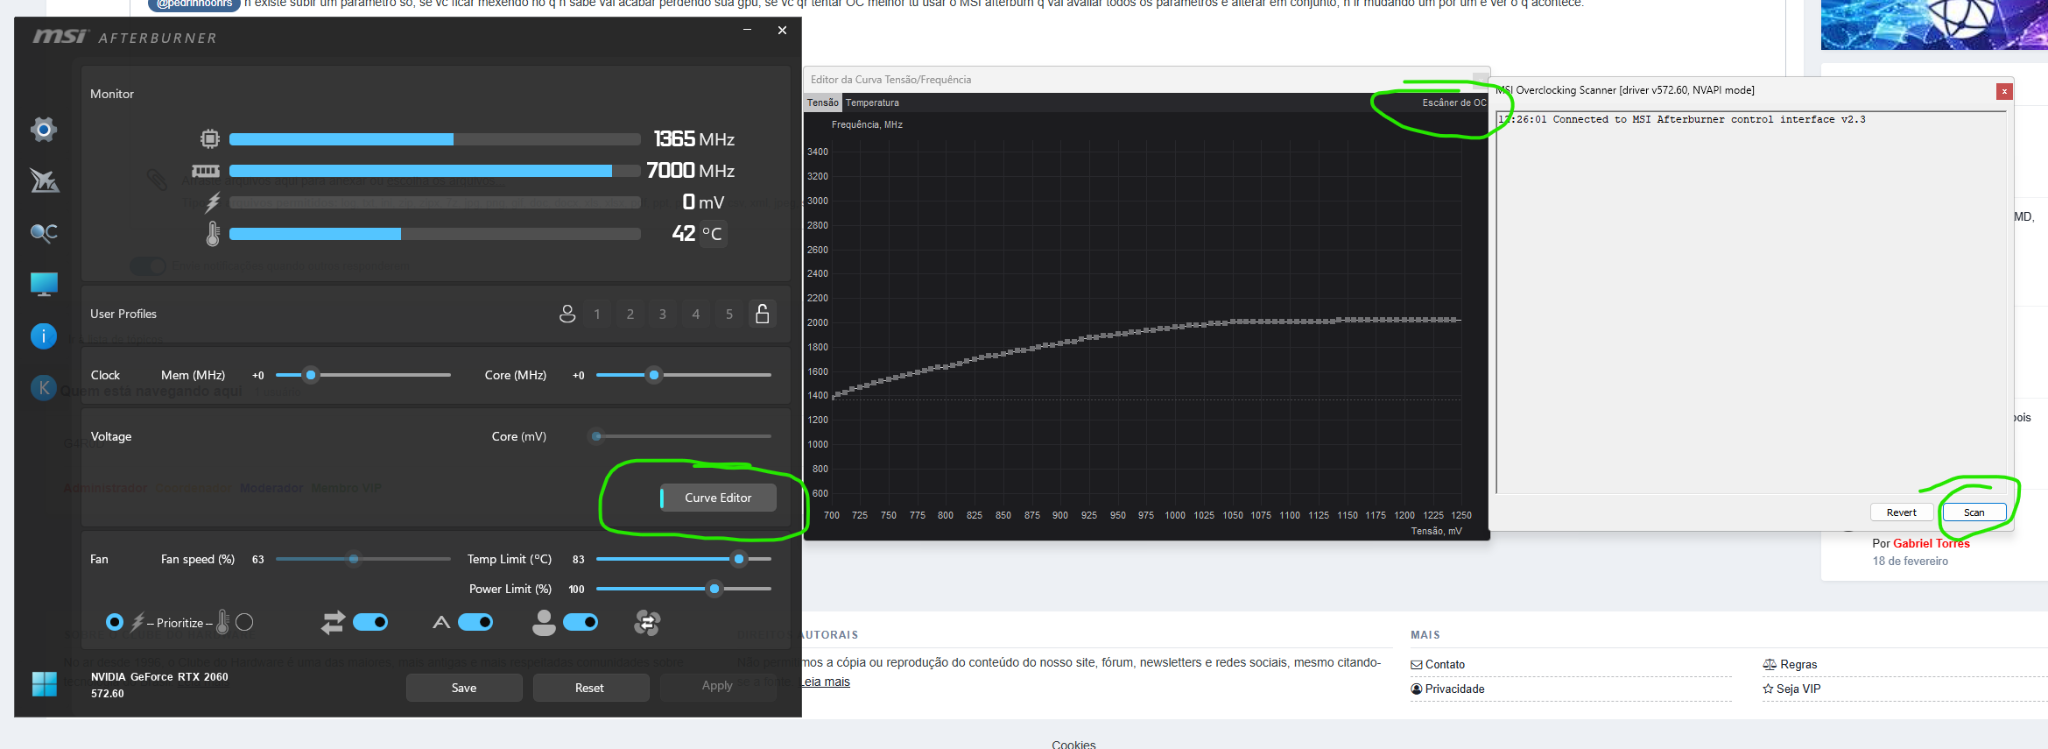Image resolution: width=2048 pixels, height=749 pixels.
Task: Select user profile slot 2
Action: (x=630, y=314)
